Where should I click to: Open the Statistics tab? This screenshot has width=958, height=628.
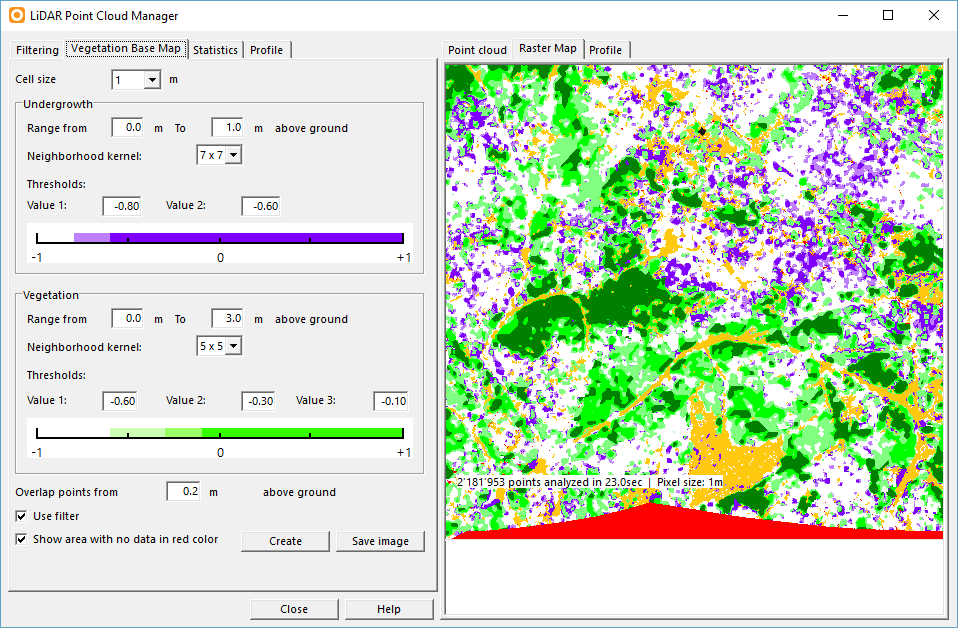pos(215,50)
